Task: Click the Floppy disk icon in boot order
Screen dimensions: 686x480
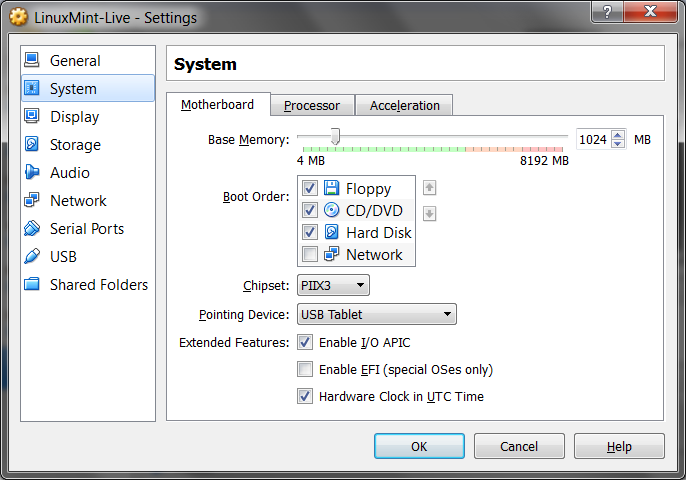Action: tap(332, 188)
